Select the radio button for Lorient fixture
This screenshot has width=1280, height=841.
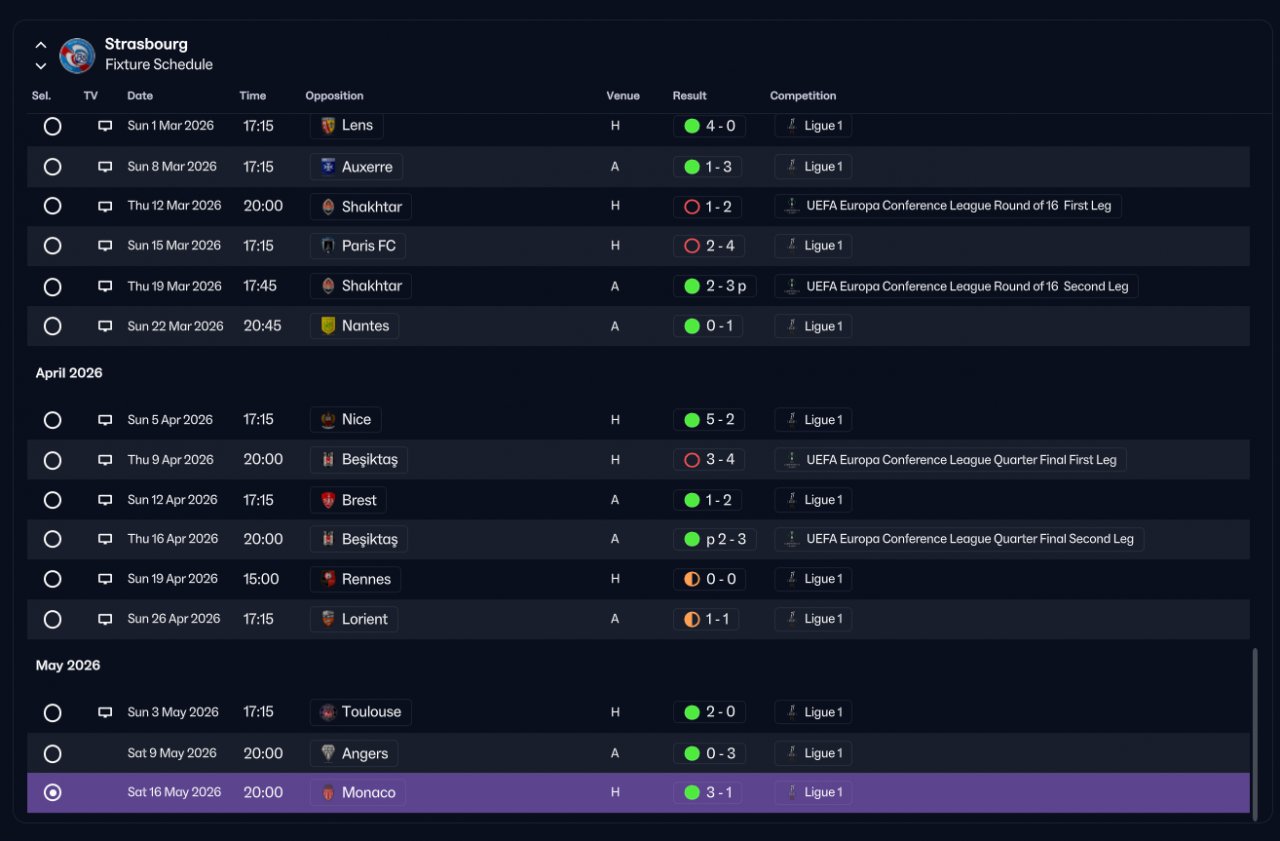52,619
